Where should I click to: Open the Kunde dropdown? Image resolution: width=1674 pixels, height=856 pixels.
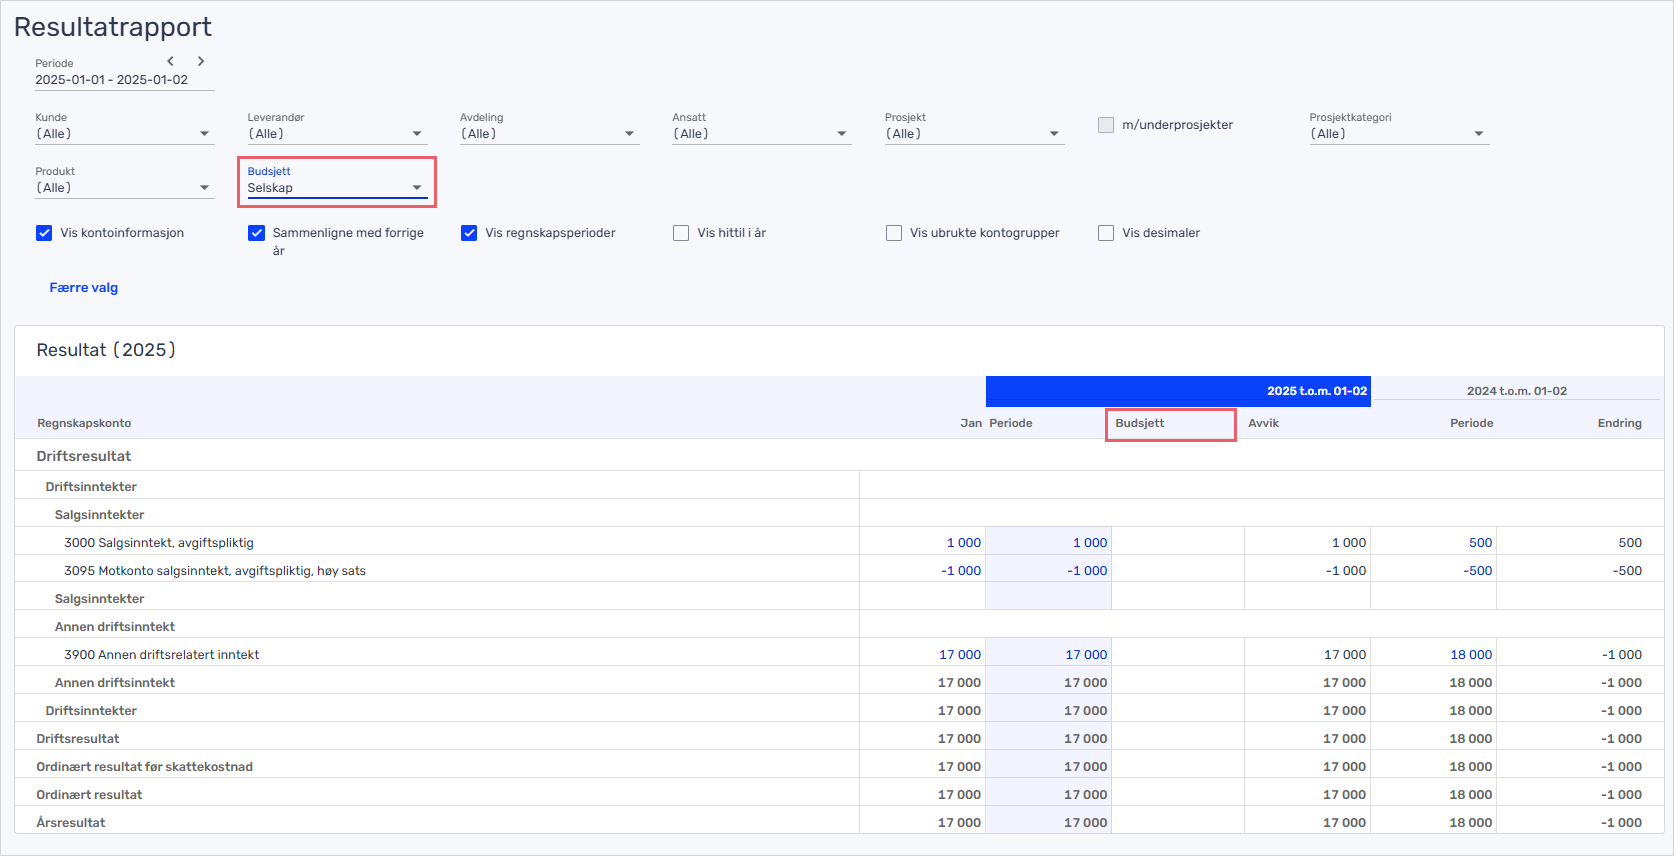click(125, 134)
